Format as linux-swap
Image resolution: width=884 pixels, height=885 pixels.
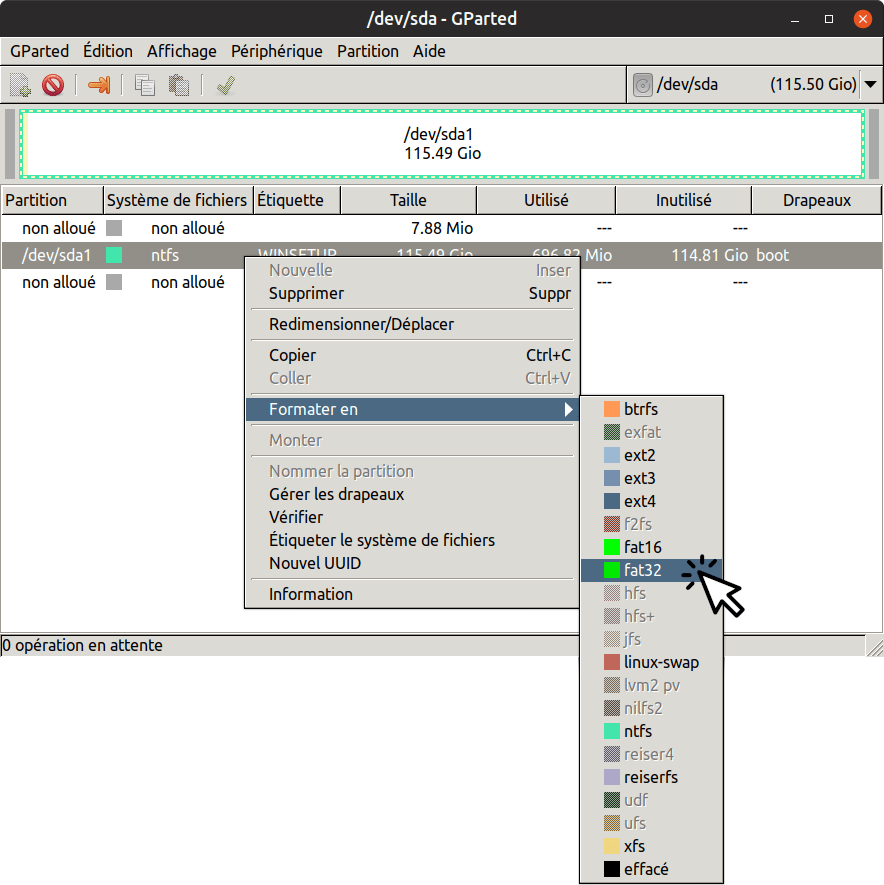click(x=652, y=663)
